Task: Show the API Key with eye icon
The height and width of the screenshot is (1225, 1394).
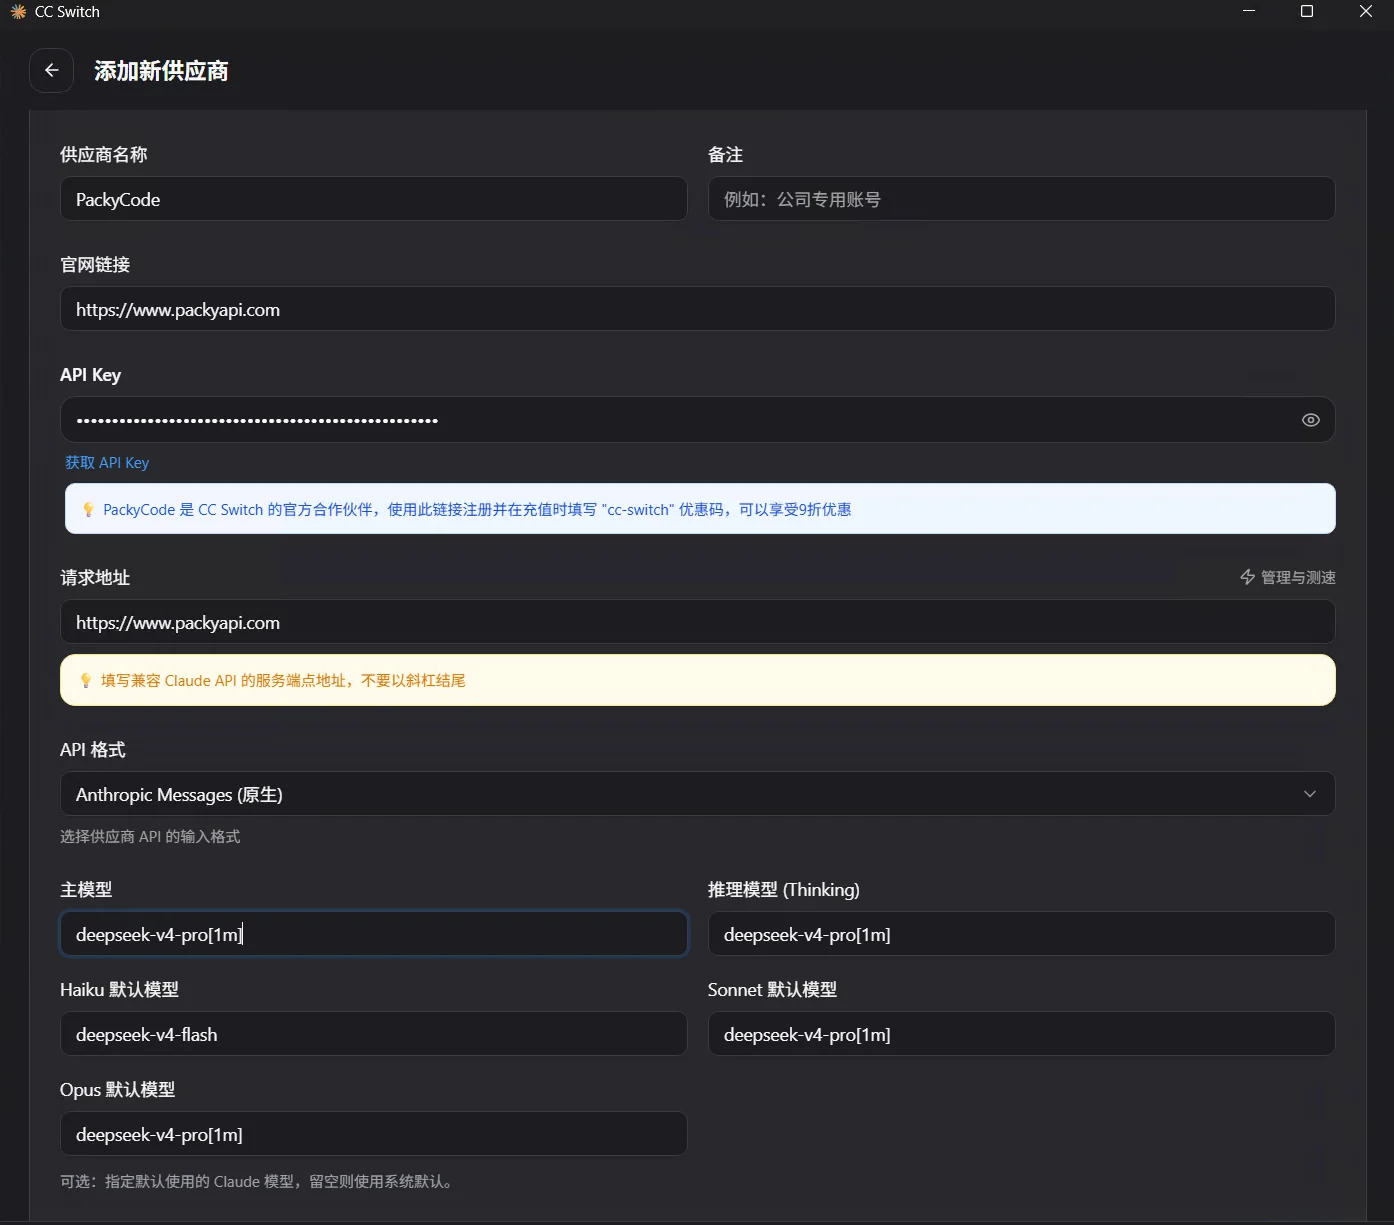Action: [1310, 420]
